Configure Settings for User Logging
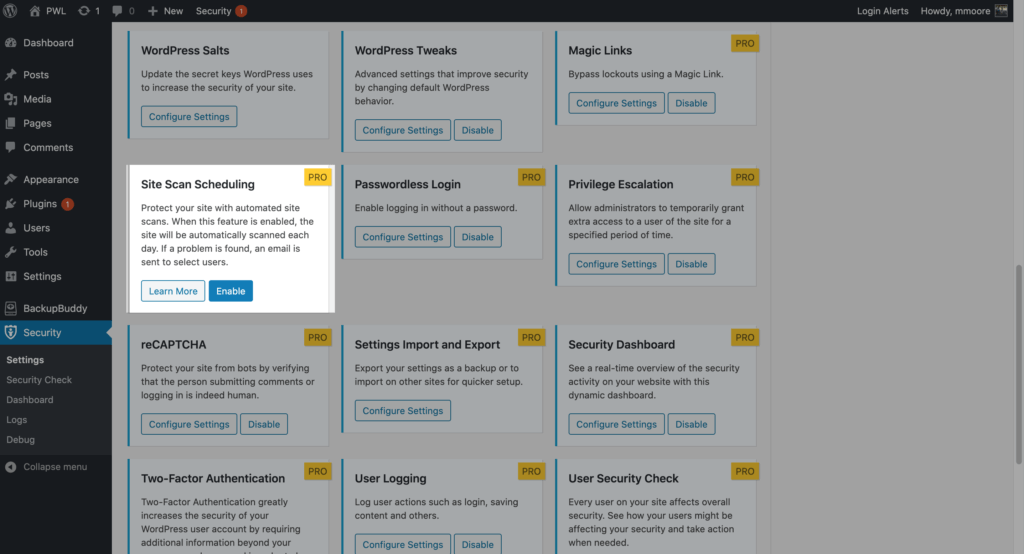This screenshot has width=1024, height=554. click(402, 544)
